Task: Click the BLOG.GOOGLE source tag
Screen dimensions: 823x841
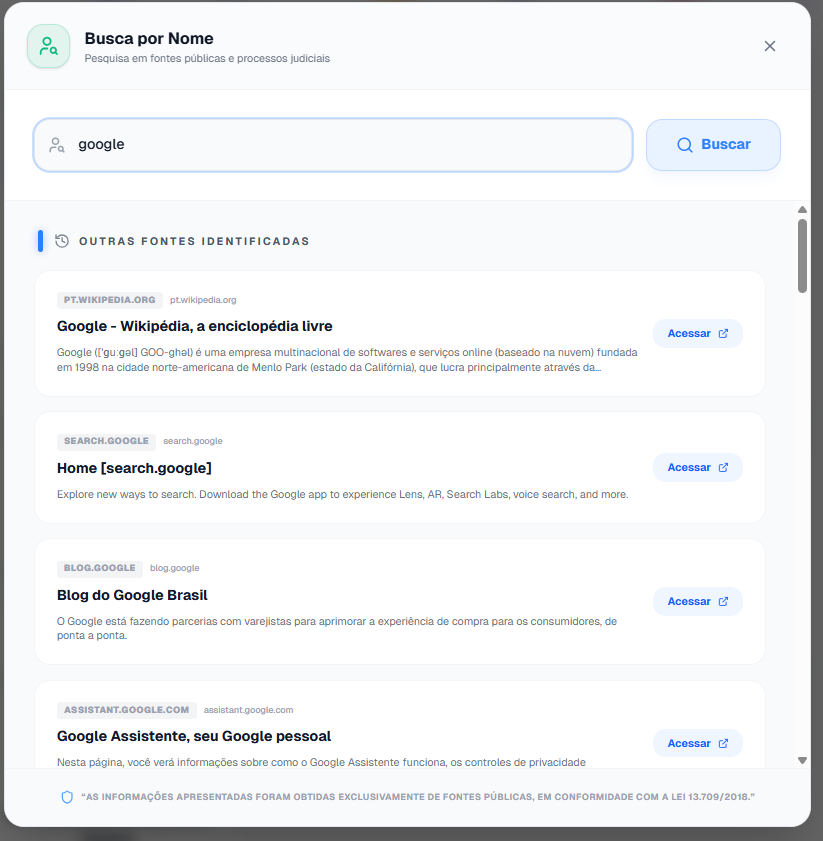Action: (99, 568)
